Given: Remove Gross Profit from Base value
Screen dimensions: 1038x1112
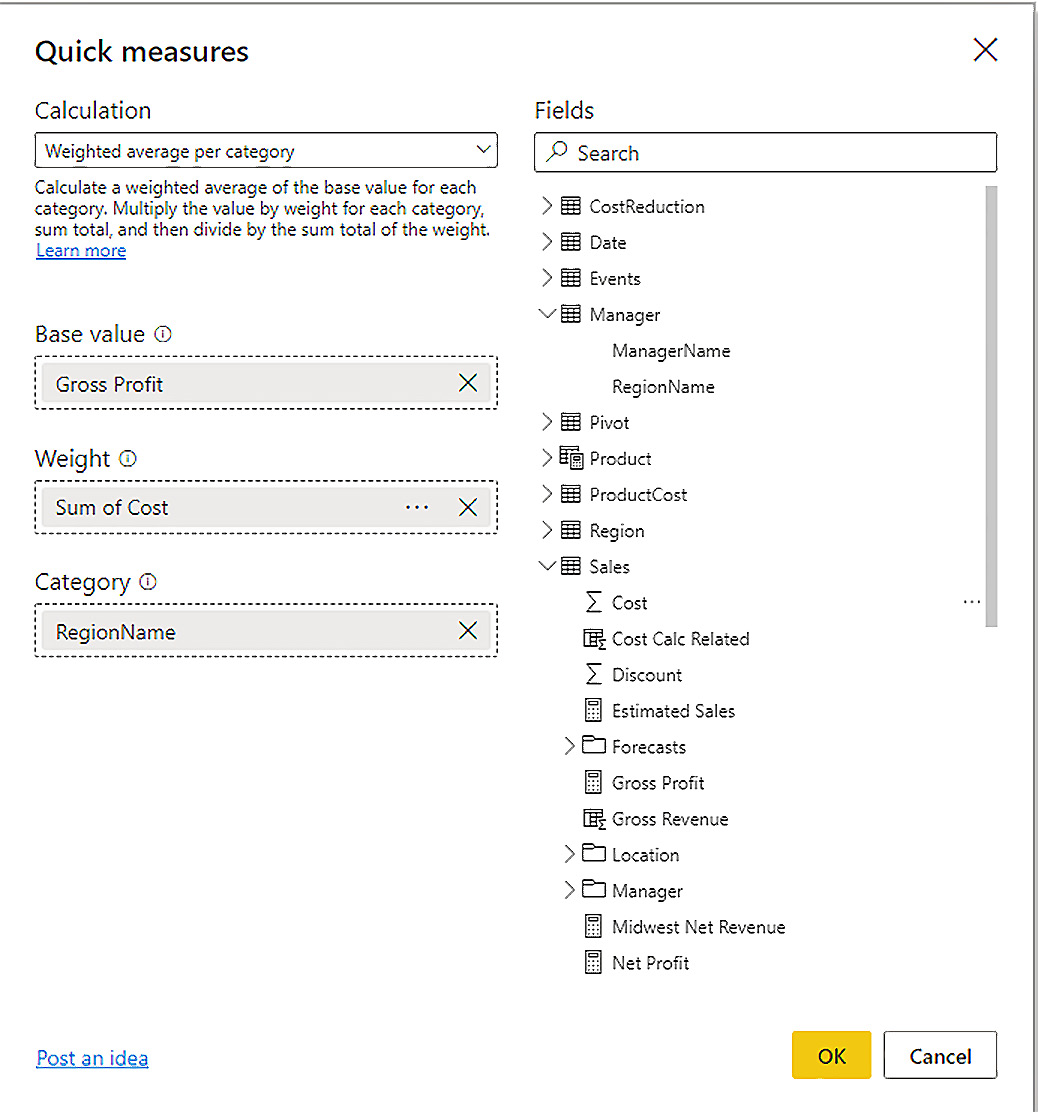Looking at the screenshot, I should point(467,383).
